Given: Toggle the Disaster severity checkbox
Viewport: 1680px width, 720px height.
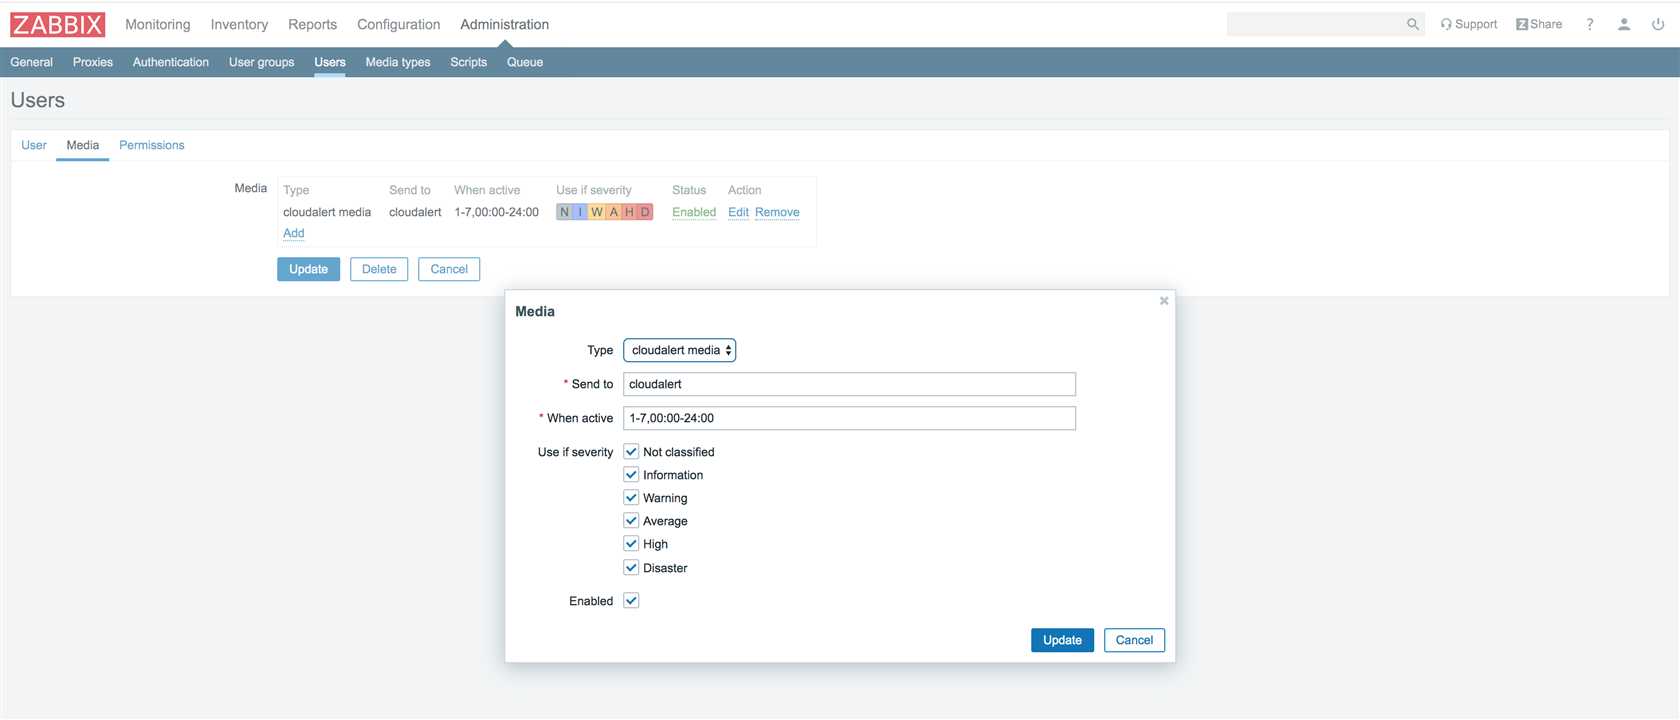Looking at the screenshot, I should (631, 568).
